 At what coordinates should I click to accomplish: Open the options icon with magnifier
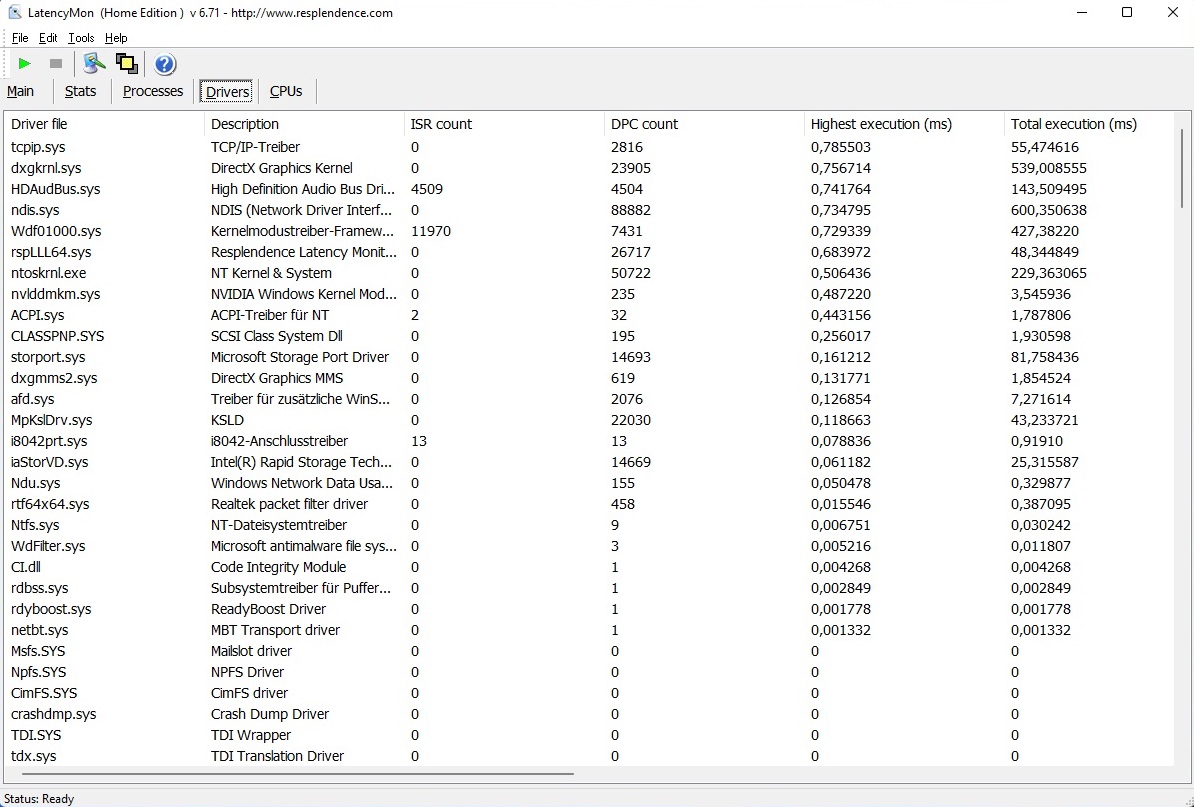94,64
